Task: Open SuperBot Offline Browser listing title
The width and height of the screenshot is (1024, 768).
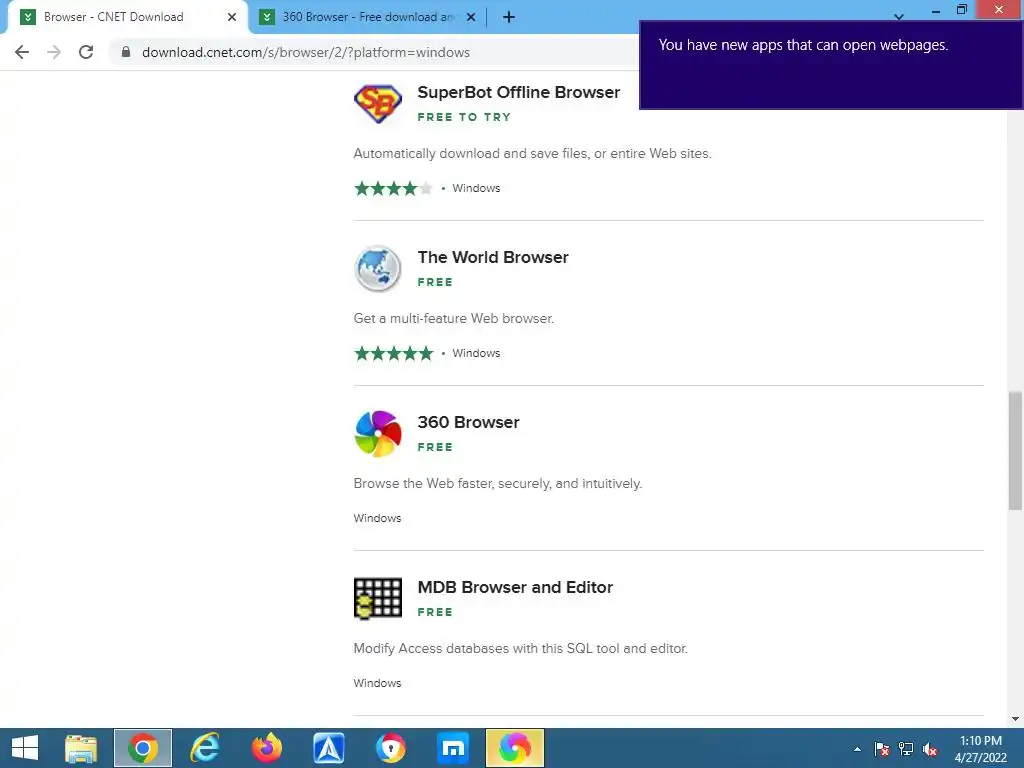Action: (x=519, y=92)
